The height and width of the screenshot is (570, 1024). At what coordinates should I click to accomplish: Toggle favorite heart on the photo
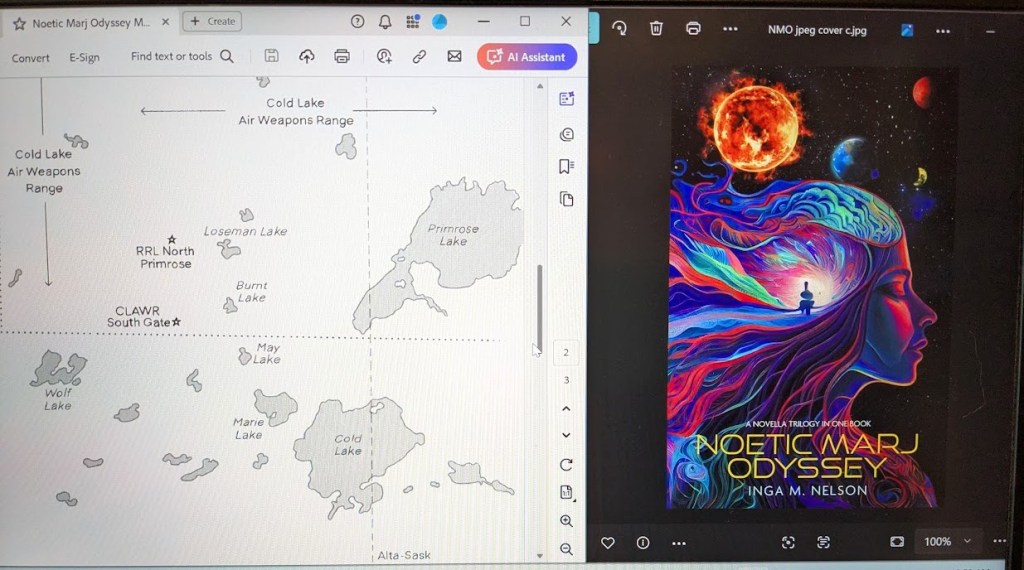tap(607, 542)
